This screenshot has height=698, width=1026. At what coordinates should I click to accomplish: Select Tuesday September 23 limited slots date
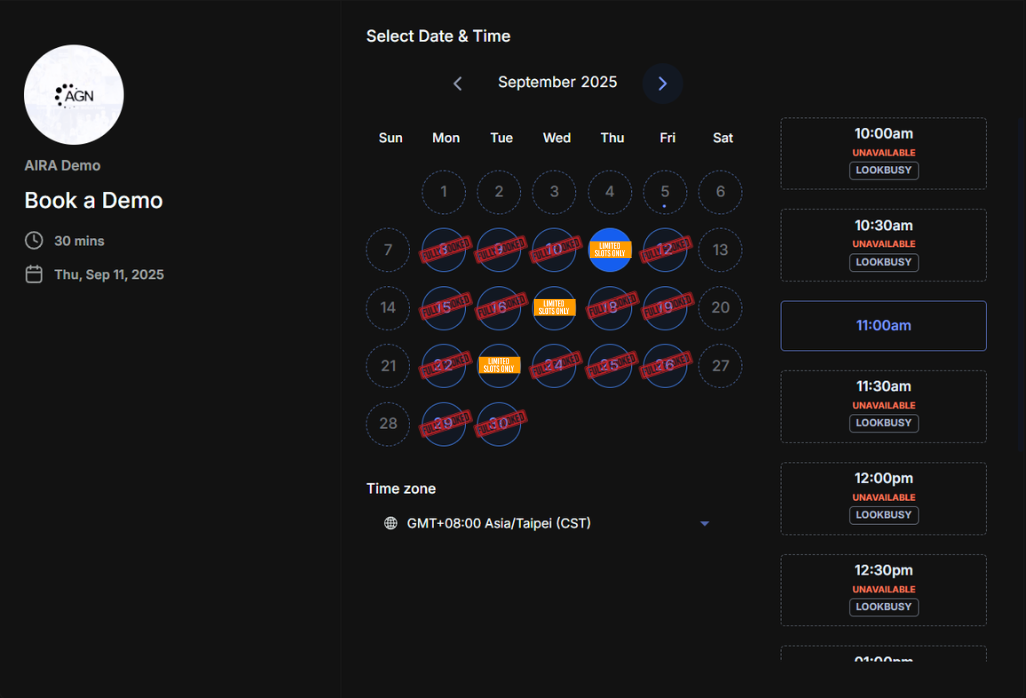(x=499, y=365)
